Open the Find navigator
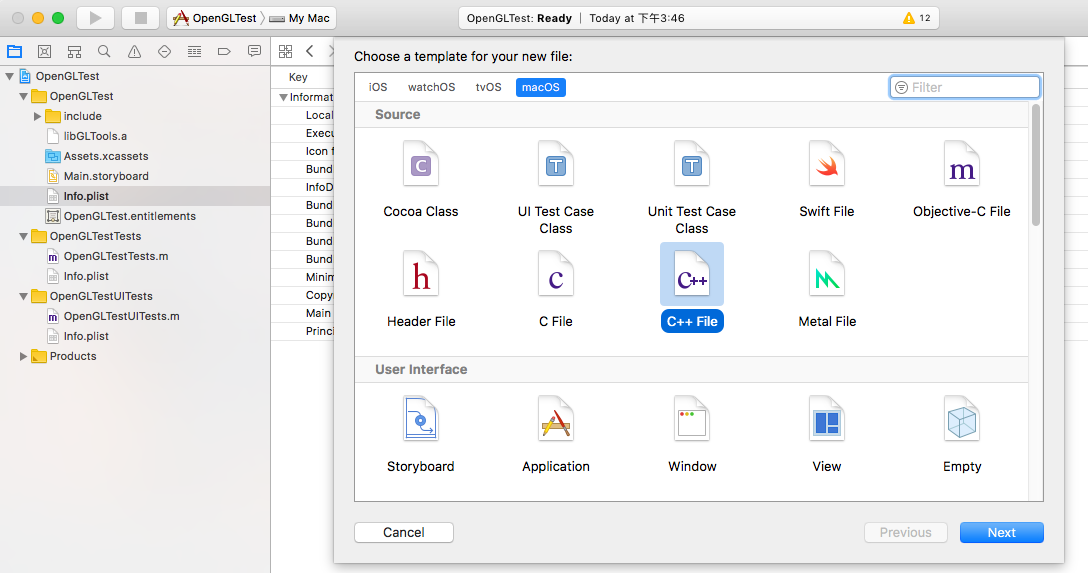The width and height of the screenshot is (1088, 573). tap(104, 51)
